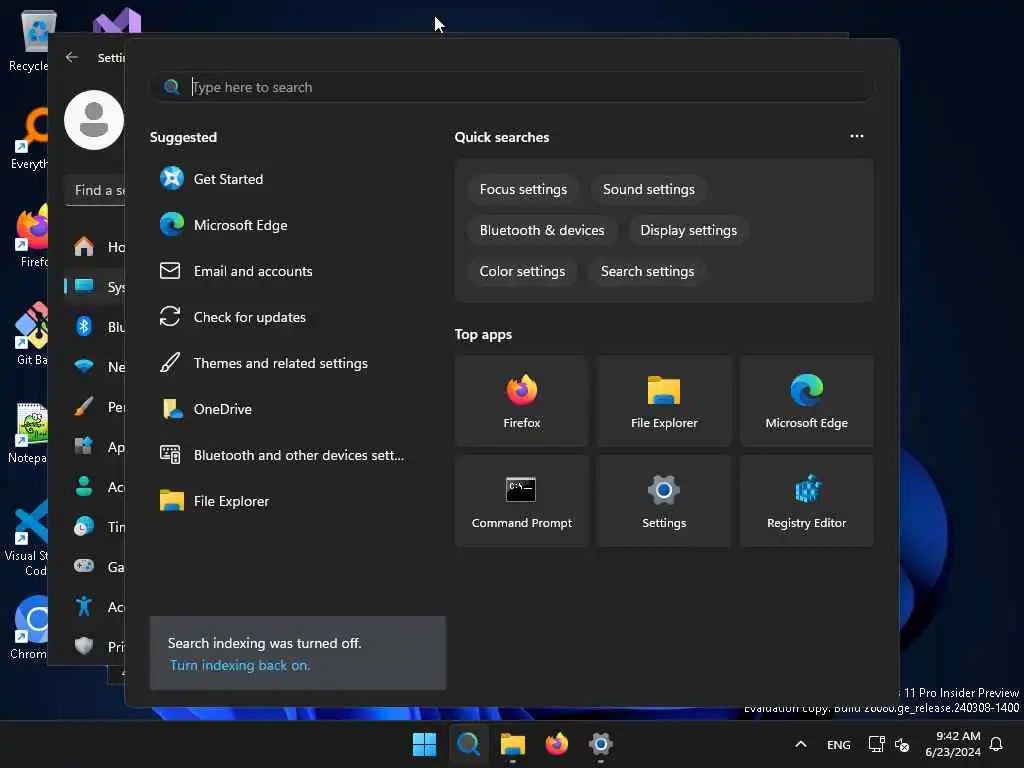Click Turn indexing back on link

point(240,665)
